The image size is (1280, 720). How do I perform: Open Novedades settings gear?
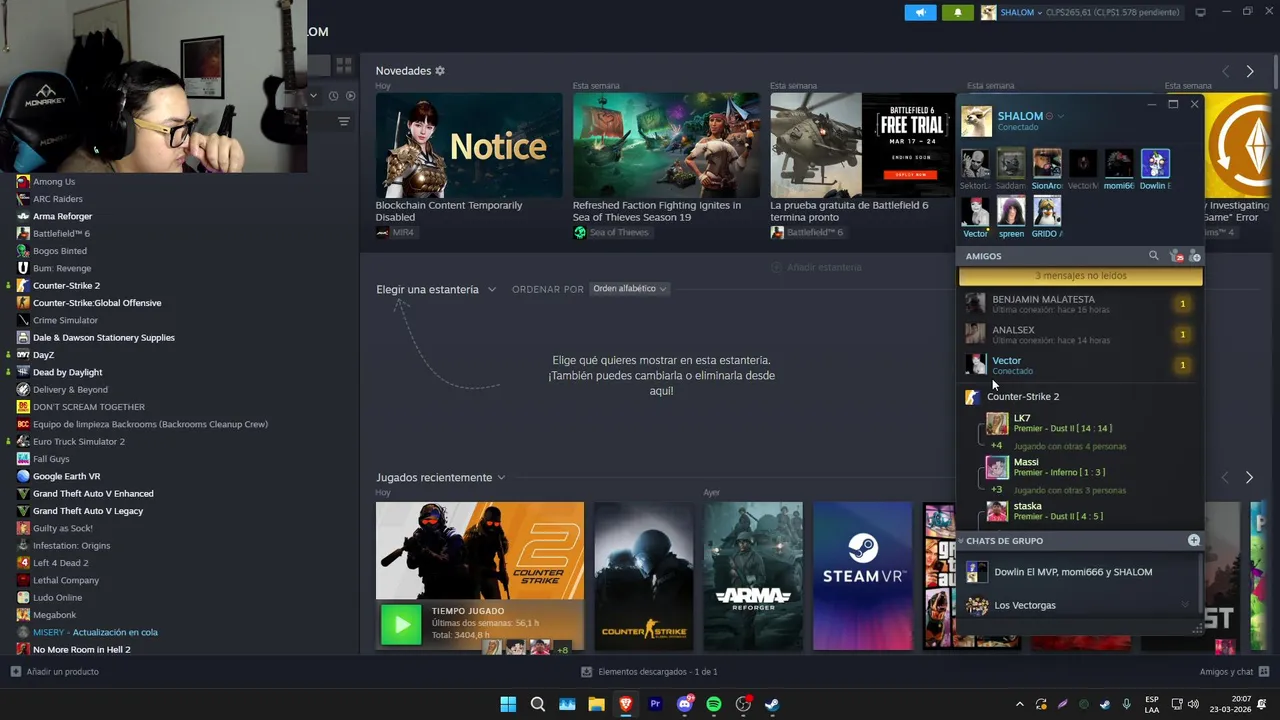[x=440, y=71]
